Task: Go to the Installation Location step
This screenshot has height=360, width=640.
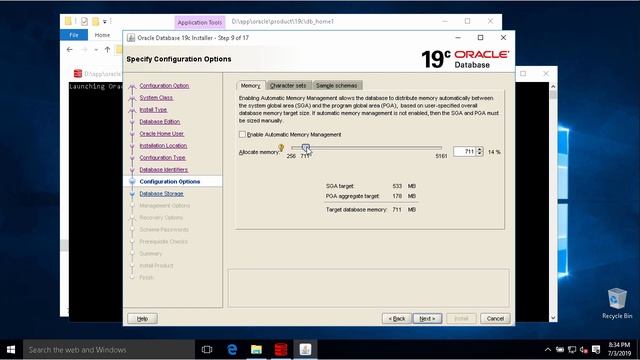Action: tap(163, 146)
